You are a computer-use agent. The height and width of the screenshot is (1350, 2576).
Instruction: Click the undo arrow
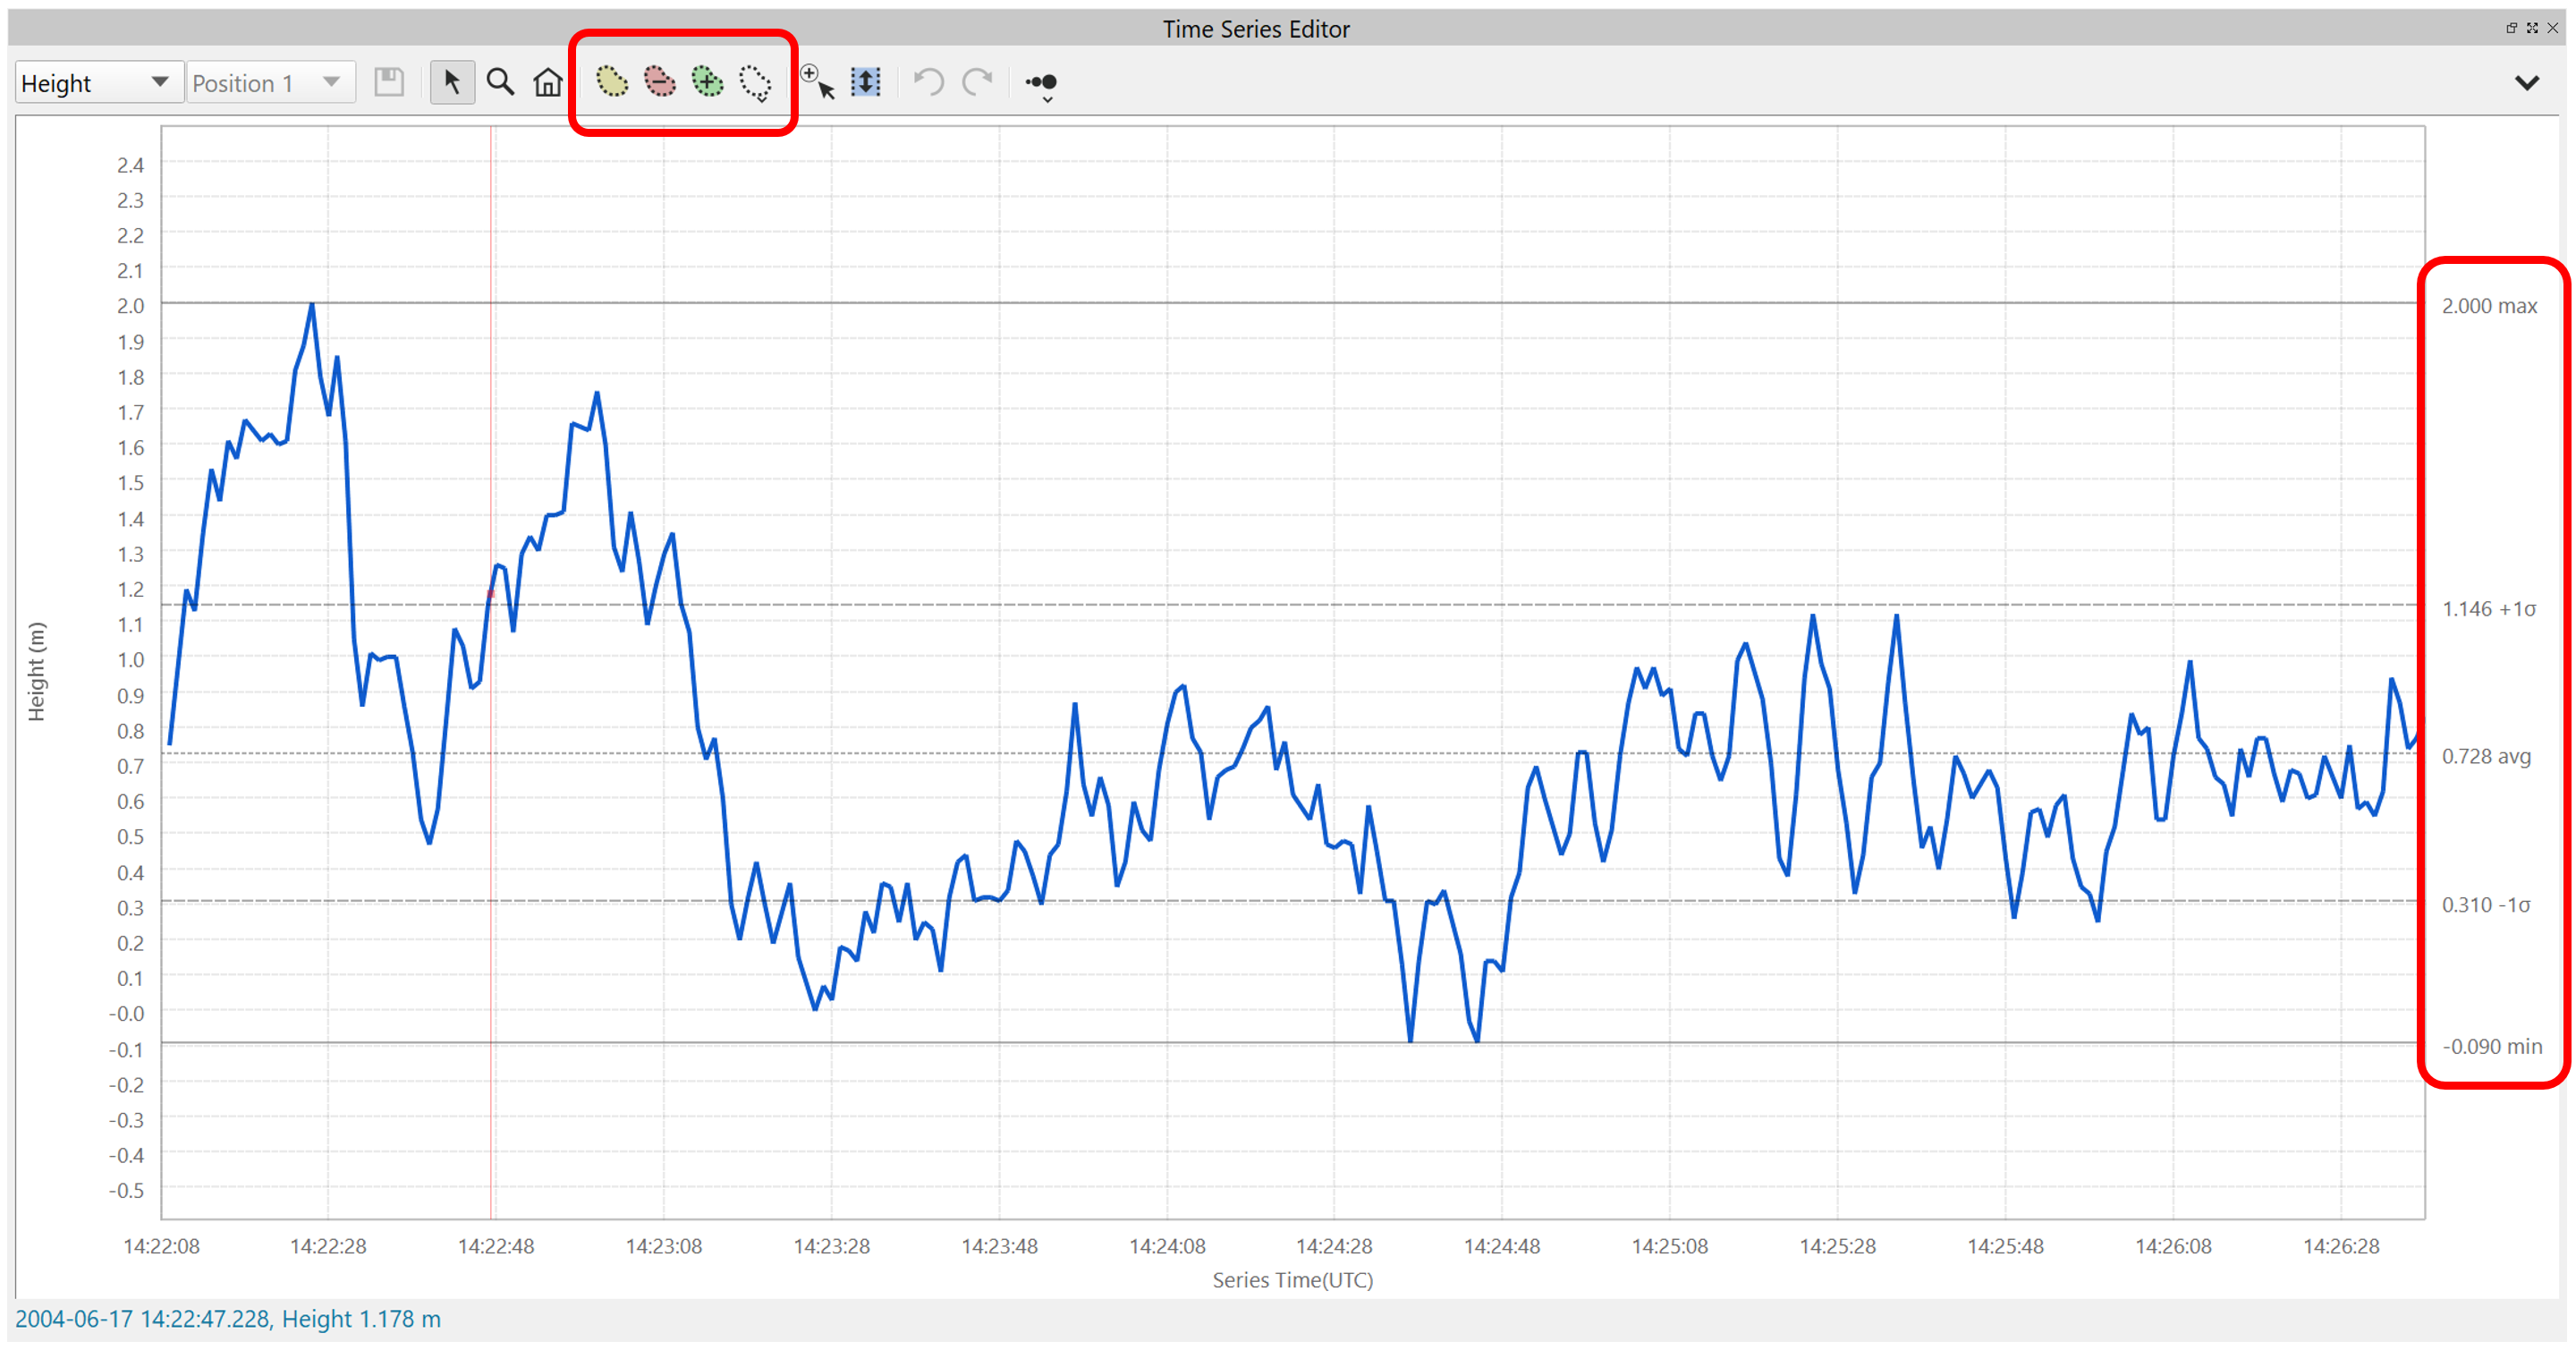pos(929,82)
